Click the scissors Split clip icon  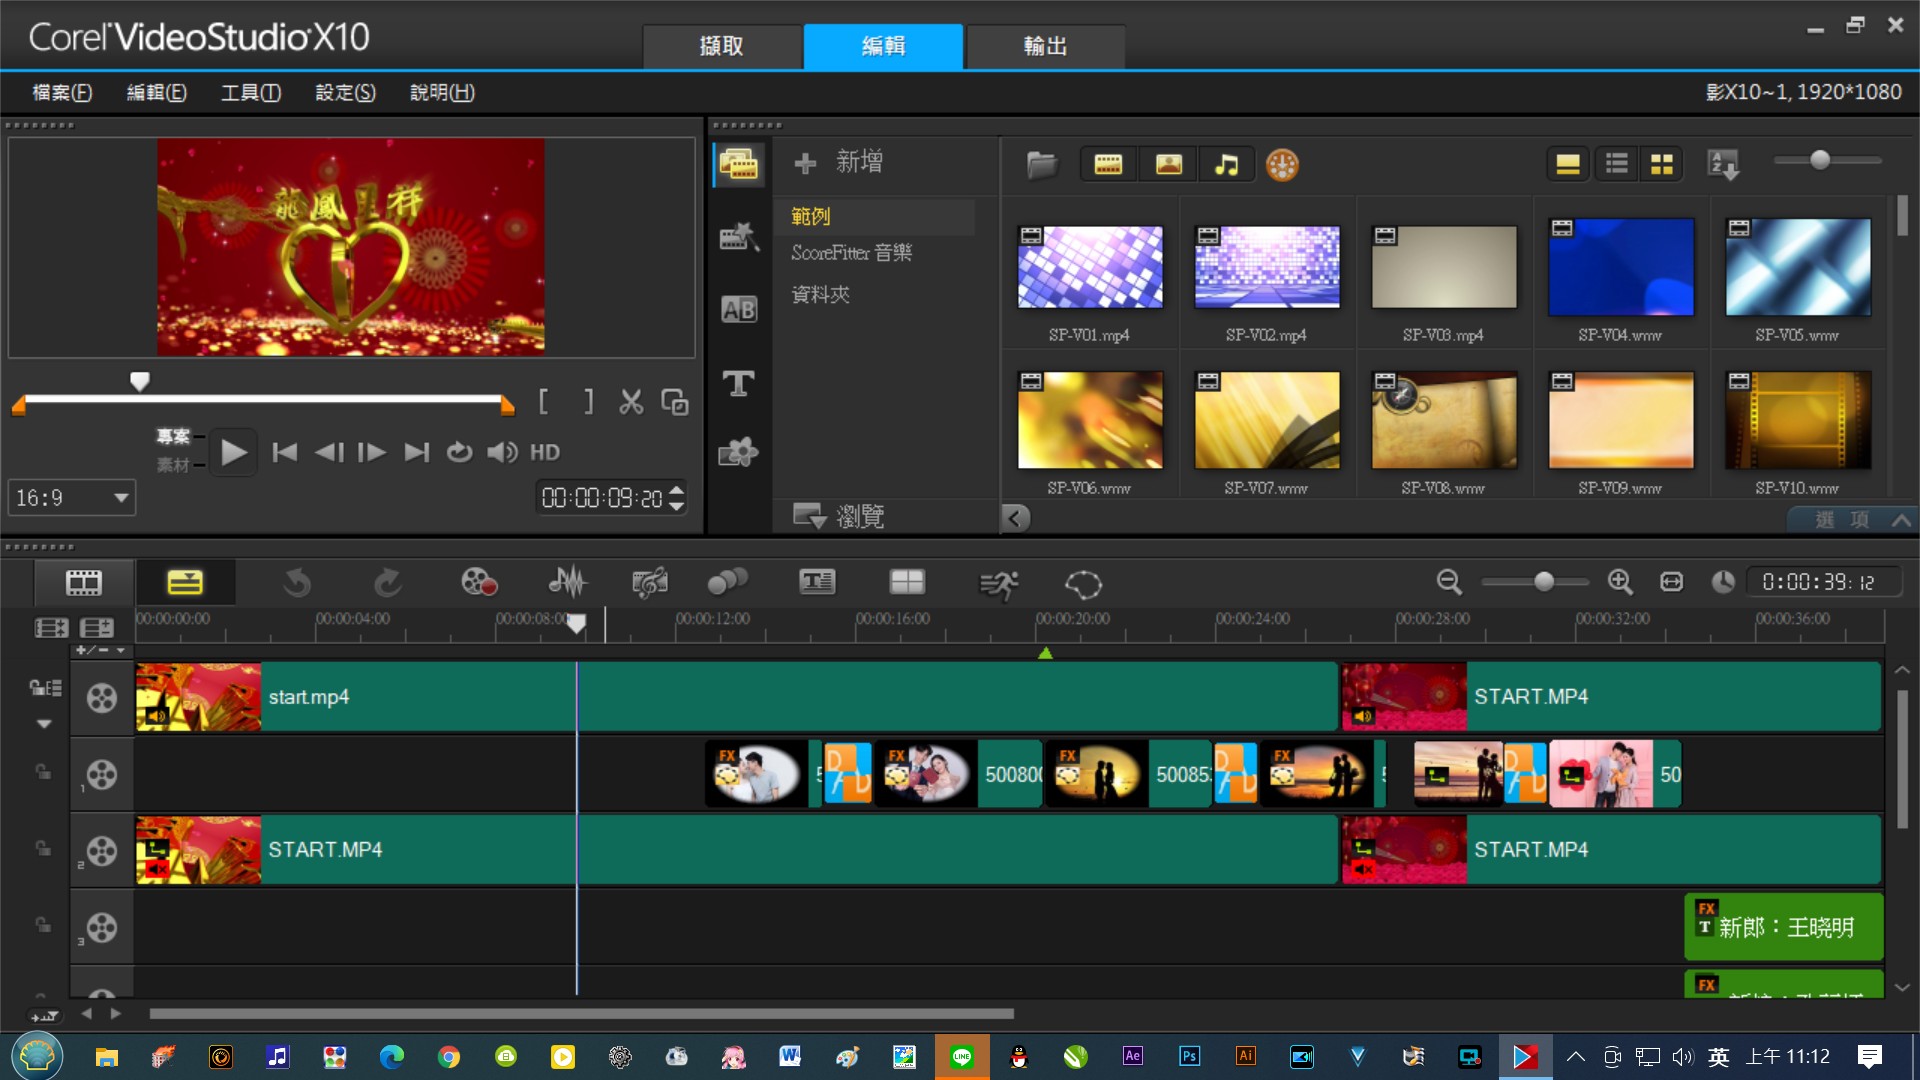631,402
